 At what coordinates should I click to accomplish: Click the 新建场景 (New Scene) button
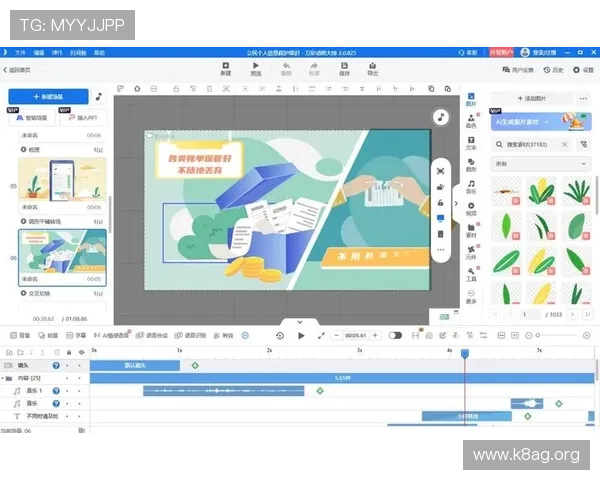(x=47, y=97)
